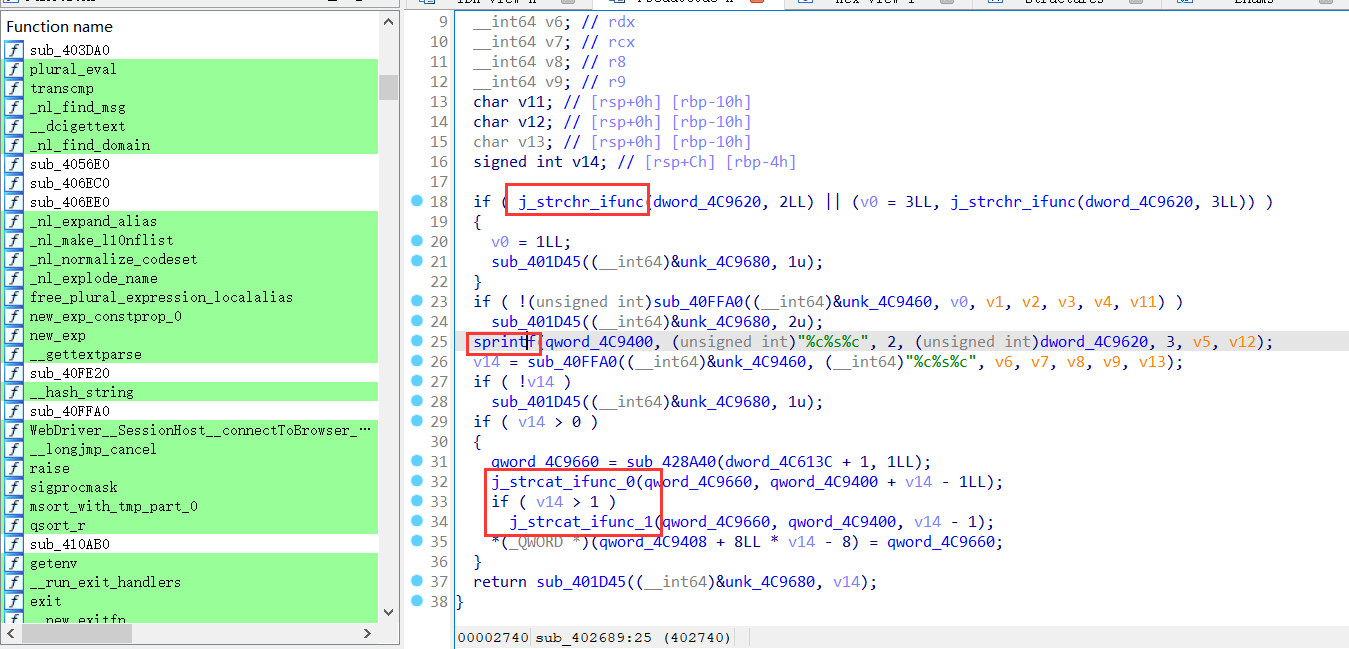Select _nl_find_domain in functions list
The width and height of the screenshot is (1349, 649).
tap(190, 145)
